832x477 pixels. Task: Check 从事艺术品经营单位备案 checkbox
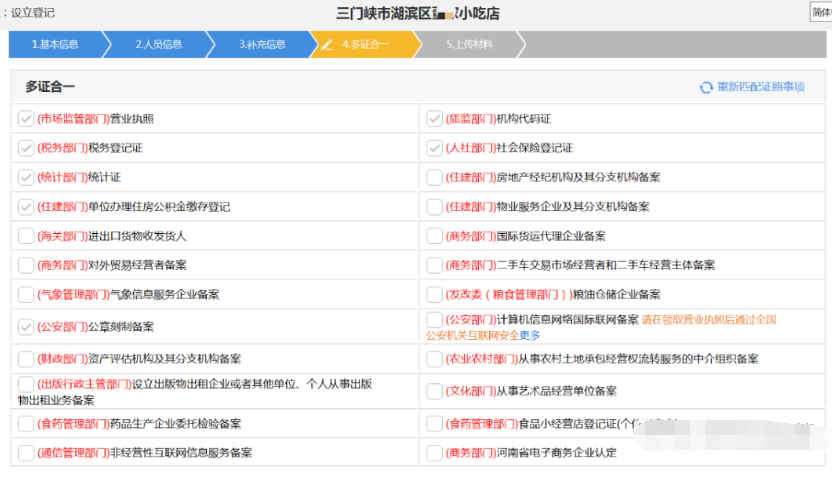click(434, 390)
